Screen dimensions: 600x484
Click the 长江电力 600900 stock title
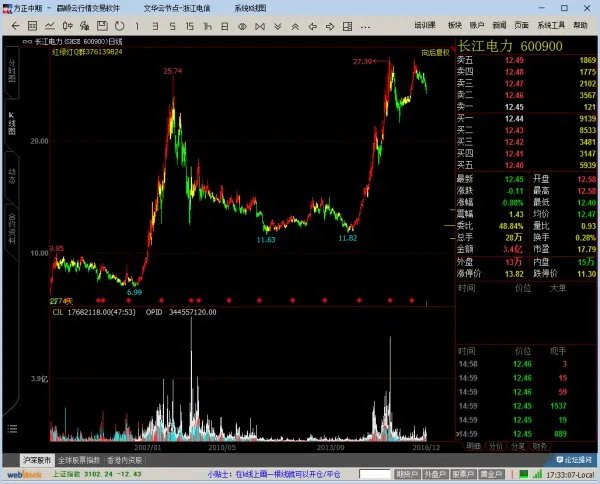[510, 46]
